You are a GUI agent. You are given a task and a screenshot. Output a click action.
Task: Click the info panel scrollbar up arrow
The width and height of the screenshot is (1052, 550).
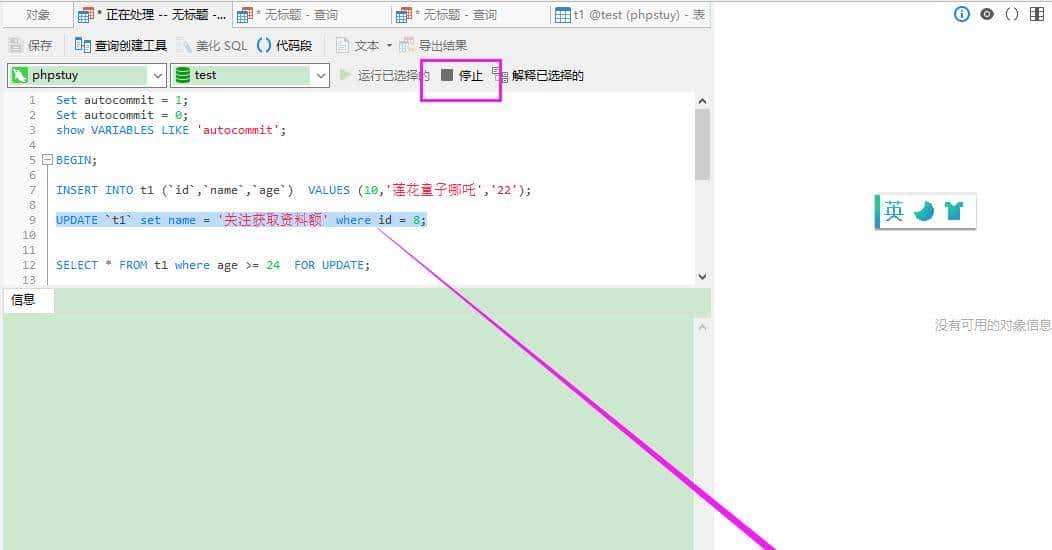click(x=702, y=327)
